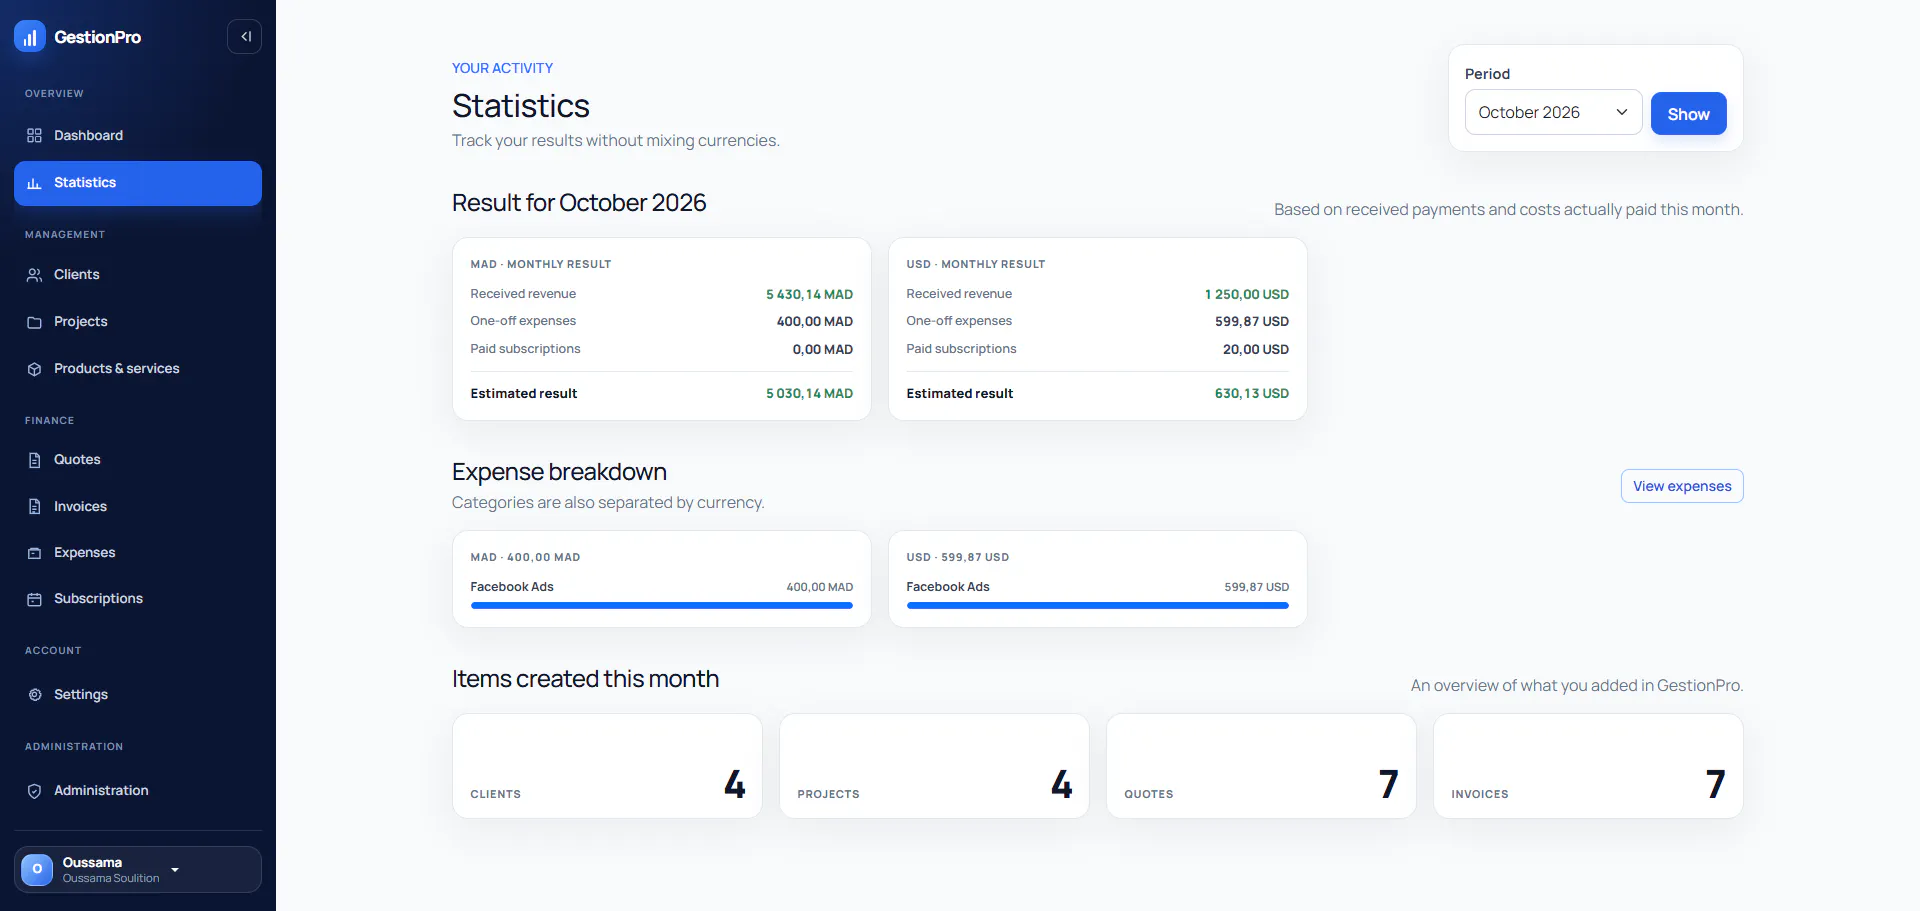Image resolution: width=1920 pixels, height=911 pixels.
Task: Expand the Oussama account menu caret
Action: click(175, 870)
